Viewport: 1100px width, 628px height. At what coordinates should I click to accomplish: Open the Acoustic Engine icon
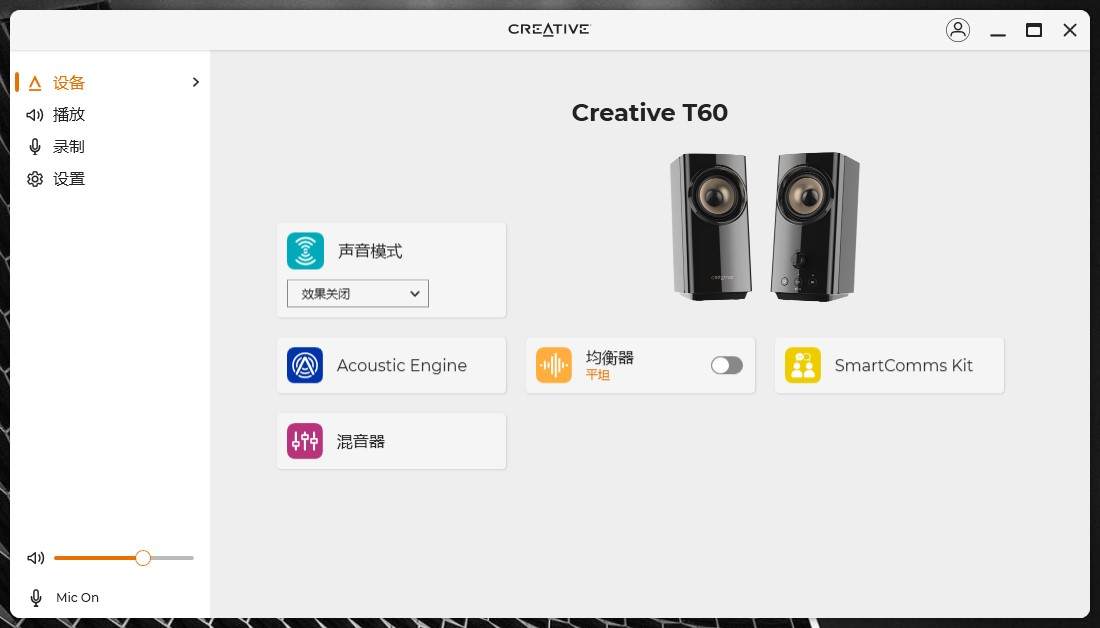[305, 365]
